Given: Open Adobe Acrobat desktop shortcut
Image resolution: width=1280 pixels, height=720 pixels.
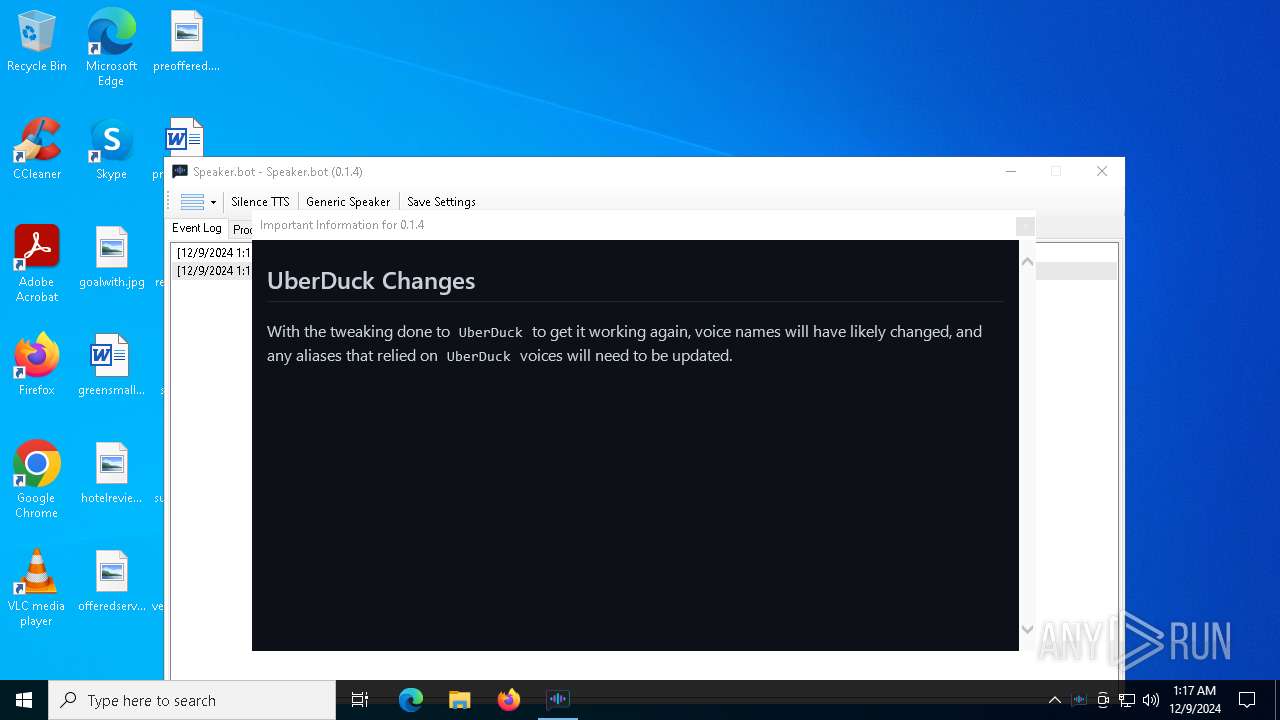Looking at the screenshot, I should tap(37, 264).
